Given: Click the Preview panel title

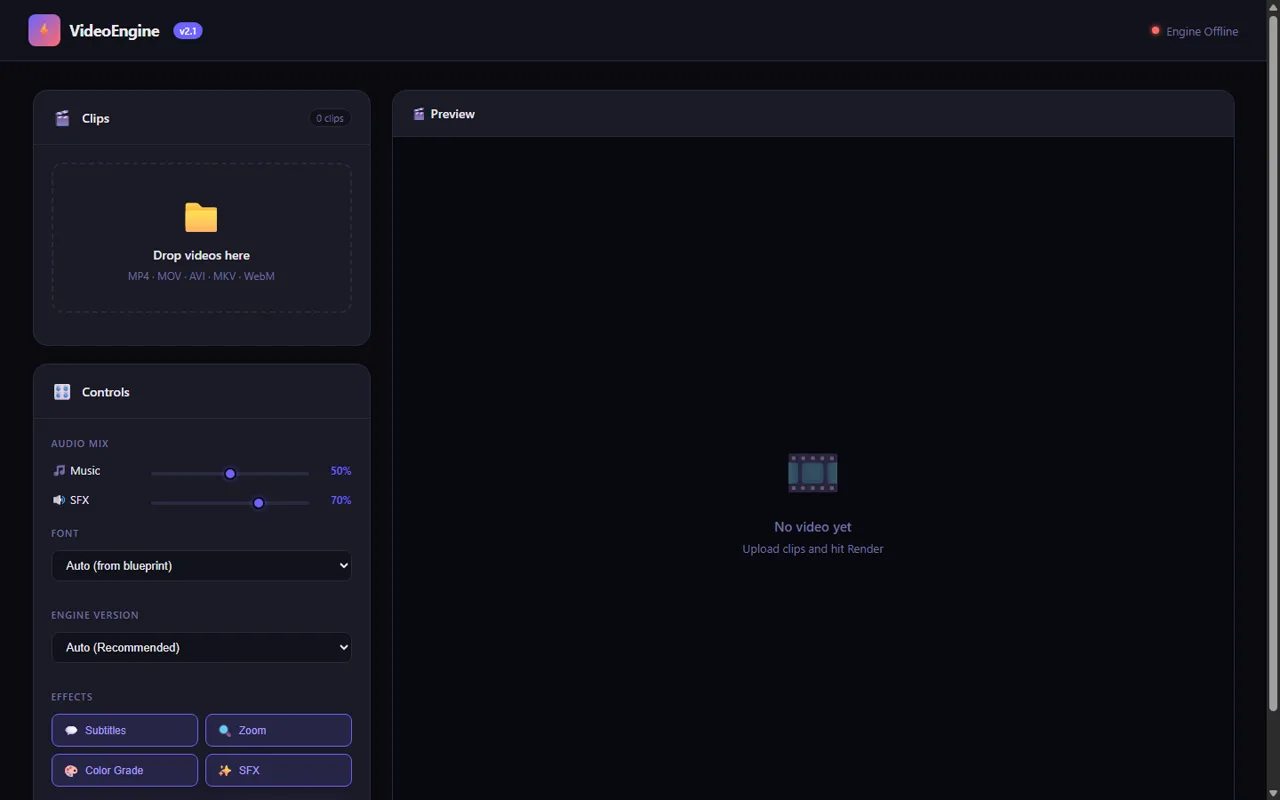Looking at the screenshot, I should pyautogui.click(x=453, y=114).
